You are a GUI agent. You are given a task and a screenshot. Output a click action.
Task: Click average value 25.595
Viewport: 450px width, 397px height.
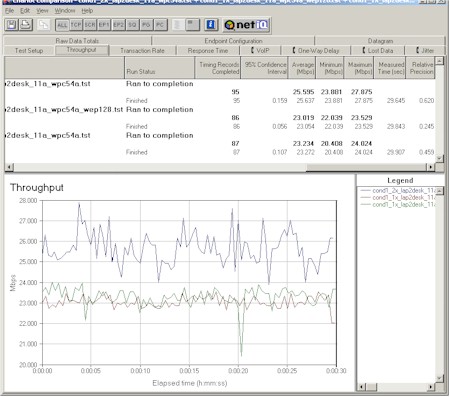click(x=303, y=92)
